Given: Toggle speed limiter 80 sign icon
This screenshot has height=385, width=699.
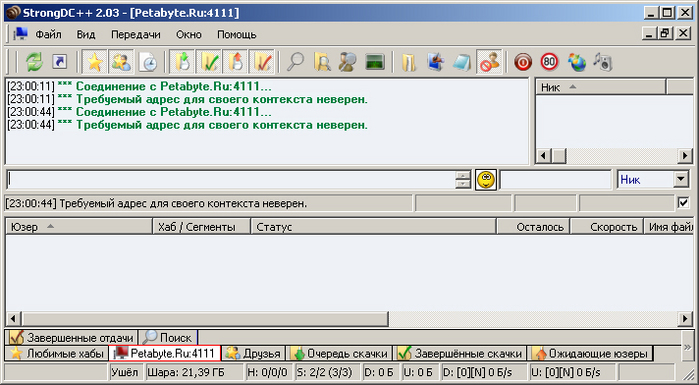Looking at the screenshot, I should click(x=549, y=62).
